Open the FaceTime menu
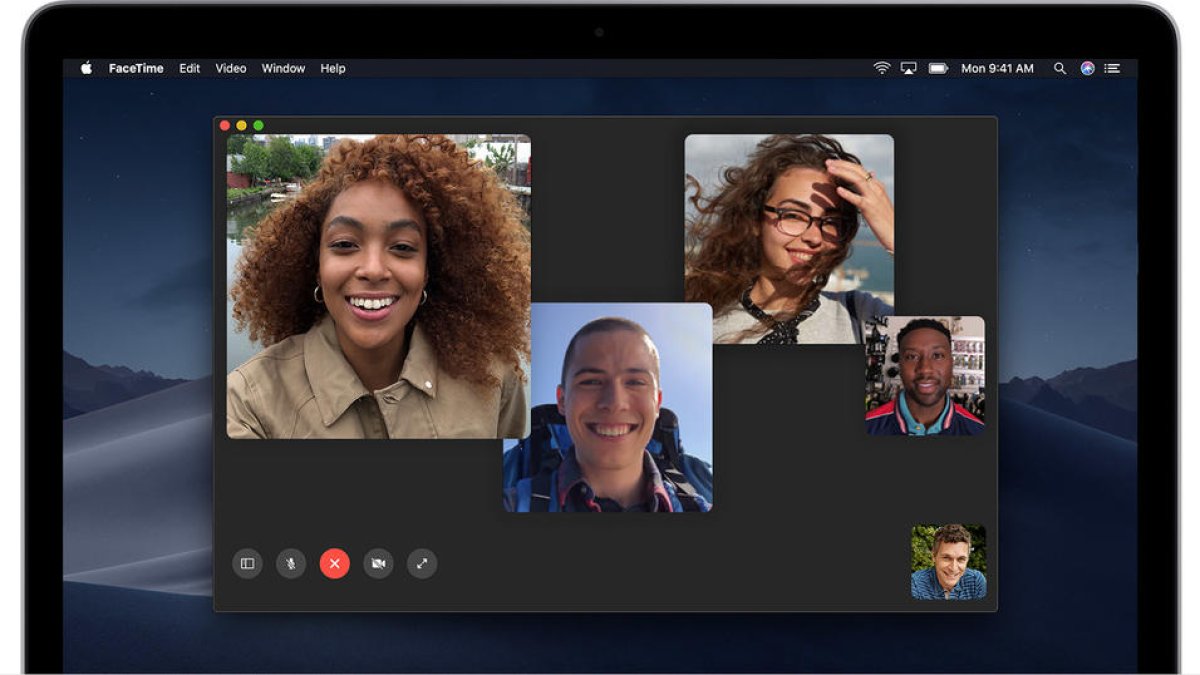 pyautogui.click(x=136, y=68)
